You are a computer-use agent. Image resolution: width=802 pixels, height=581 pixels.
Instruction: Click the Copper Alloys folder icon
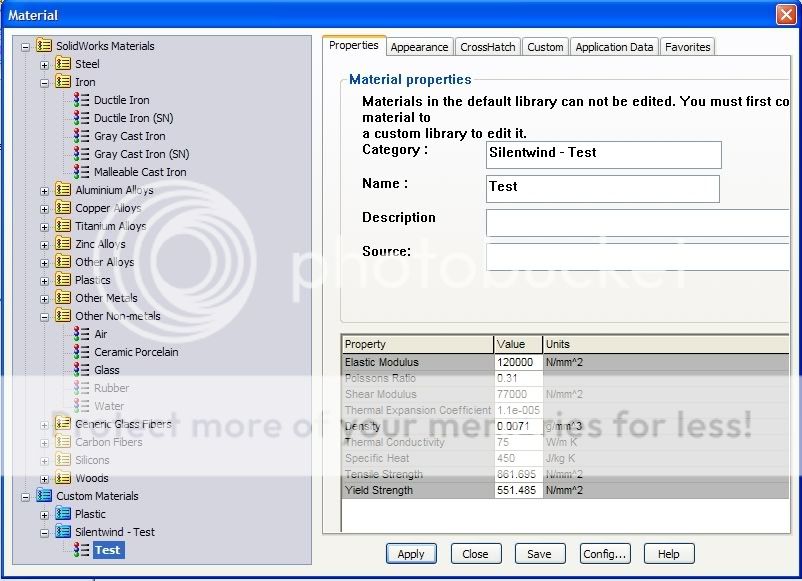click(63, 208)
